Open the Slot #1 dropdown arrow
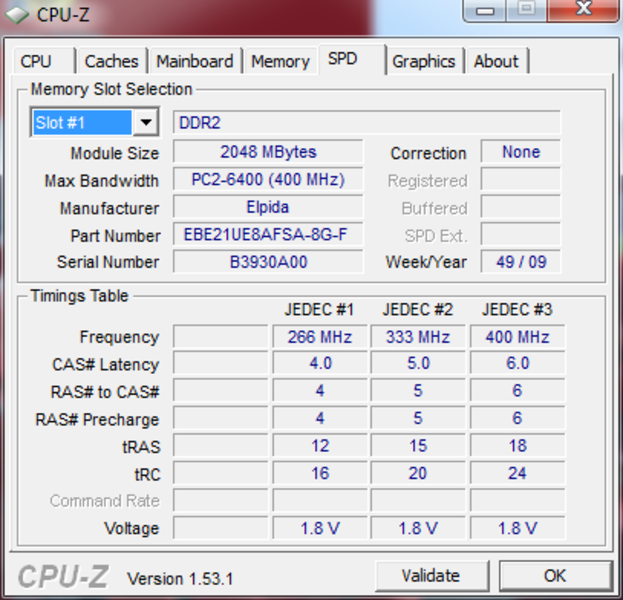Viewport: 623px width, 600px height. pyautogui.click(x=146, y=122)
